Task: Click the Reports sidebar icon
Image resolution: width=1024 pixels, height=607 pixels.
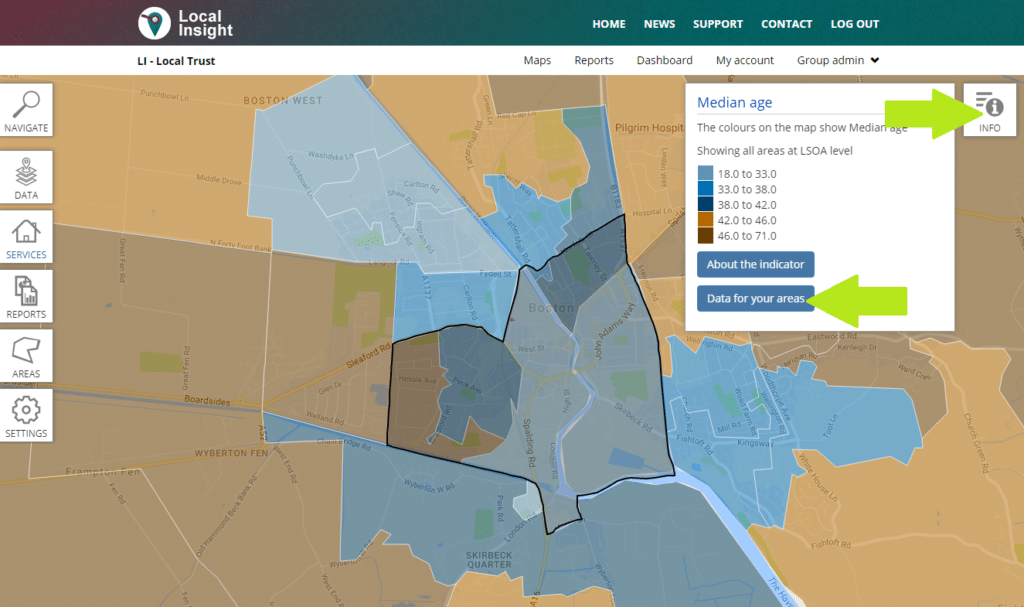Action: 26,297
